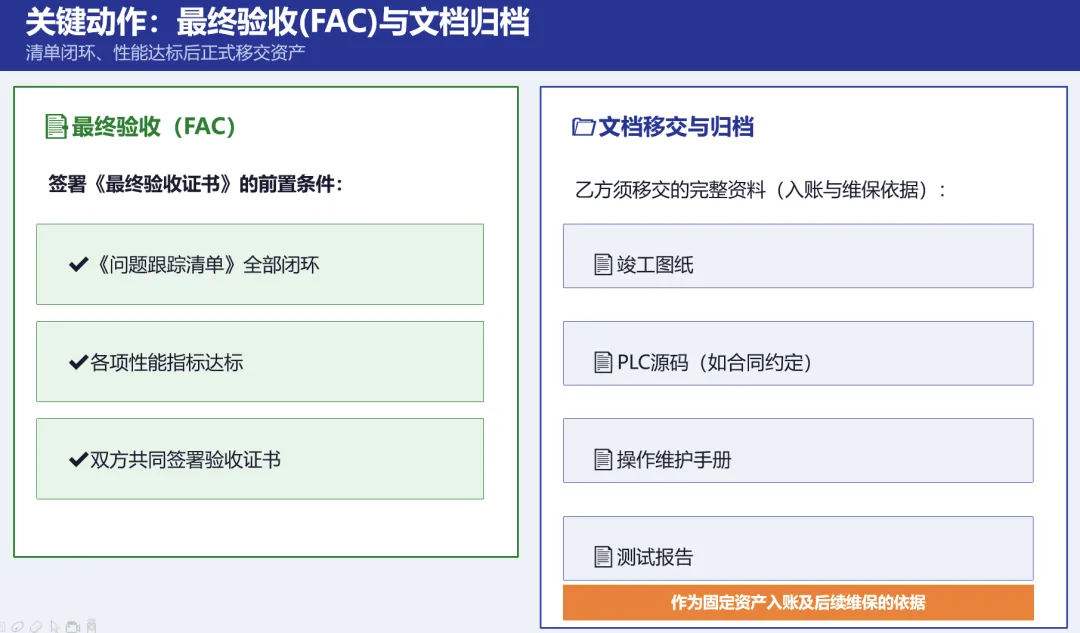This screenshot has height=633, width=1080.
Task: Click the remote control icon
Action: tap(92, 625)
